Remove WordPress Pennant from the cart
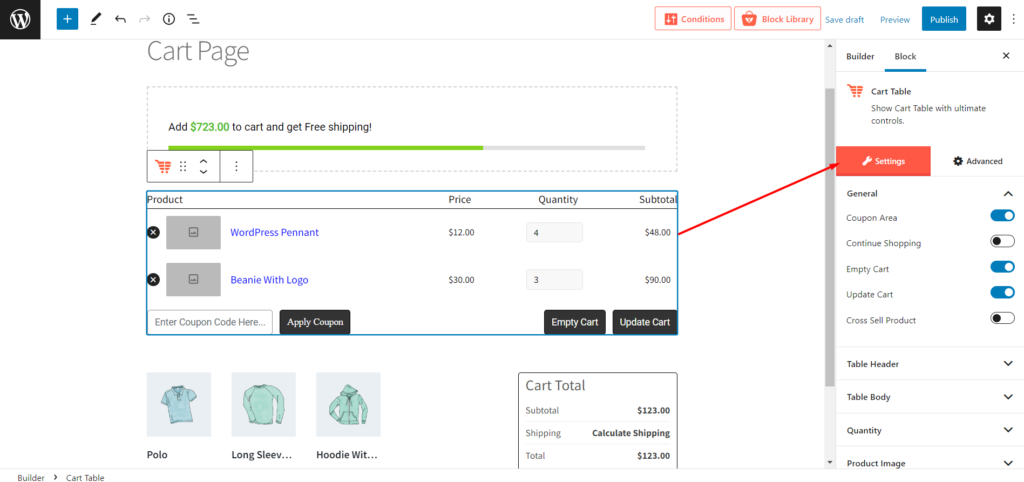The height and width of the screenshot is (482, 1024). click(153, 233)
